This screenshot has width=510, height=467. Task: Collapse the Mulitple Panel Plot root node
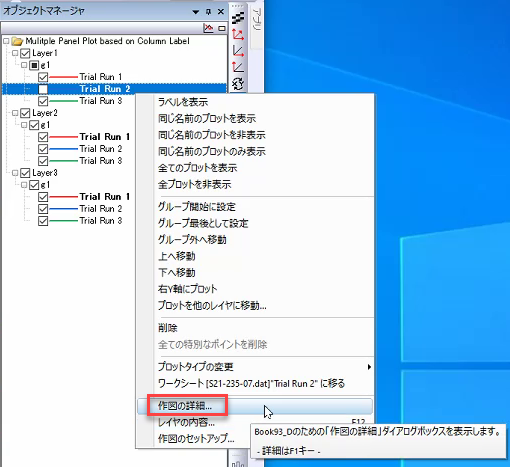pos(6,41)
